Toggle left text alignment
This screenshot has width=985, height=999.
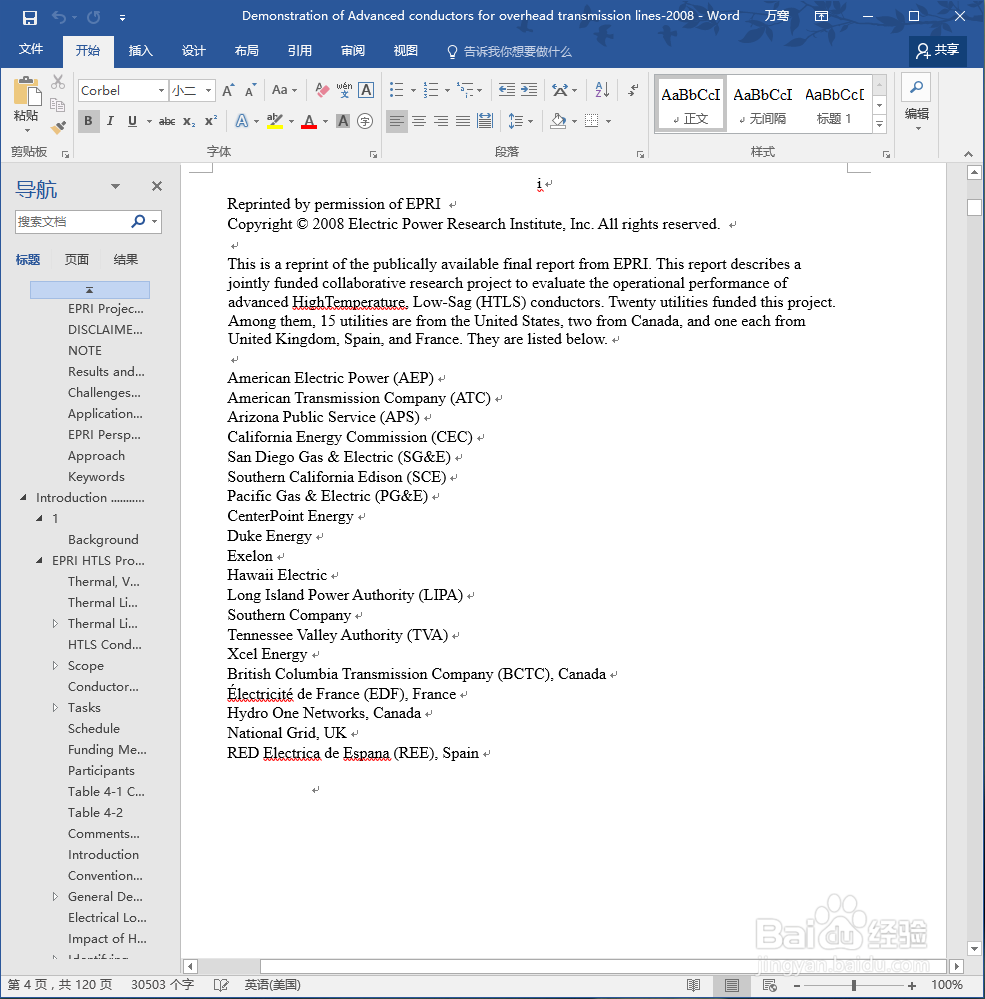(x=396, y=121)
